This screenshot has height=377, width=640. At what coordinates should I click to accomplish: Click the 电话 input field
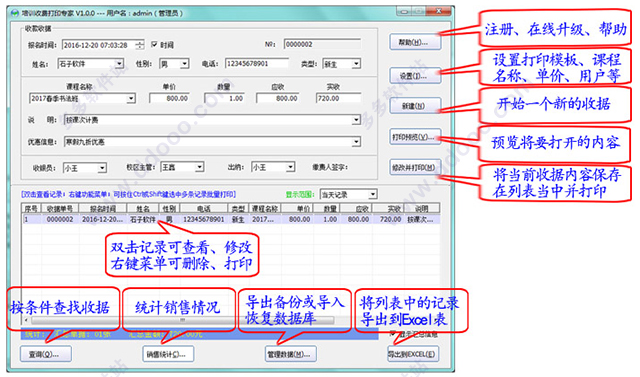(x=257, y=64)
